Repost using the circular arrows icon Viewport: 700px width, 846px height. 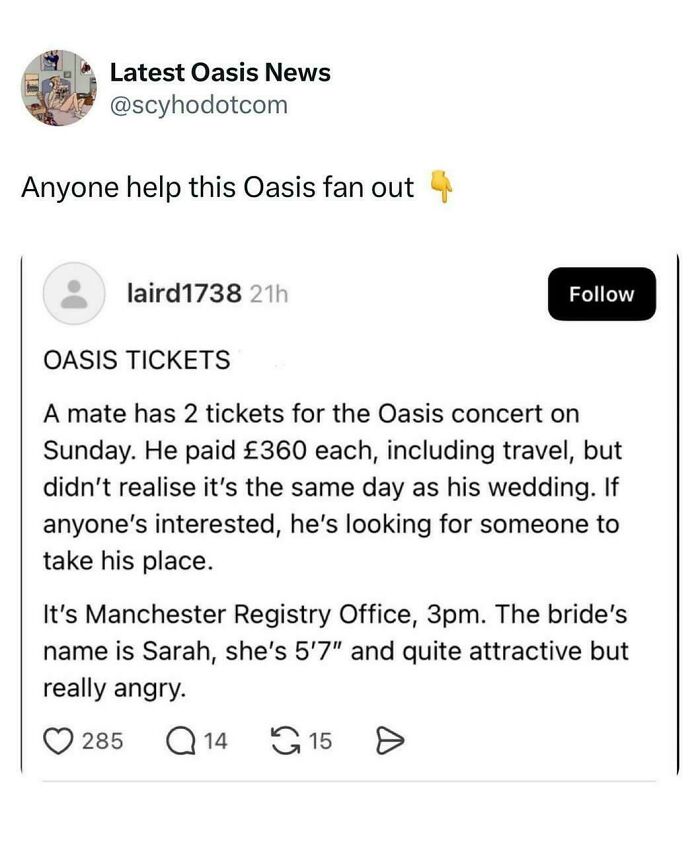(285, 741)
